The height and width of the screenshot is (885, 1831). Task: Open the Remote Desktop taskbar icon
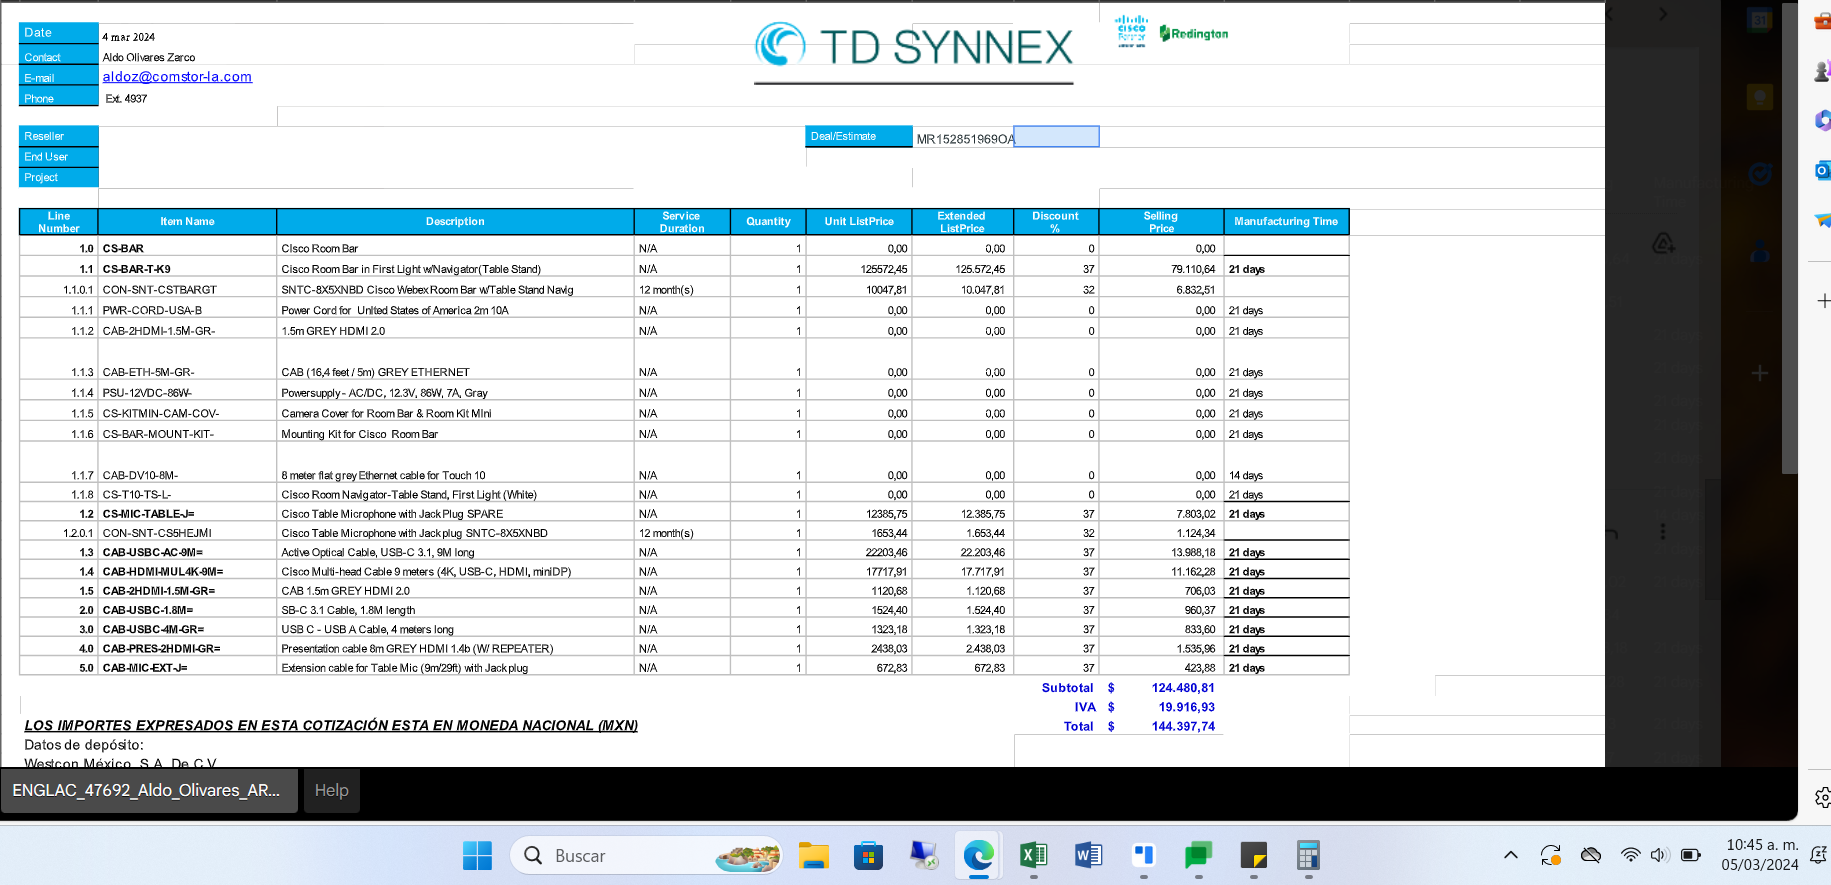click(923, 856)
